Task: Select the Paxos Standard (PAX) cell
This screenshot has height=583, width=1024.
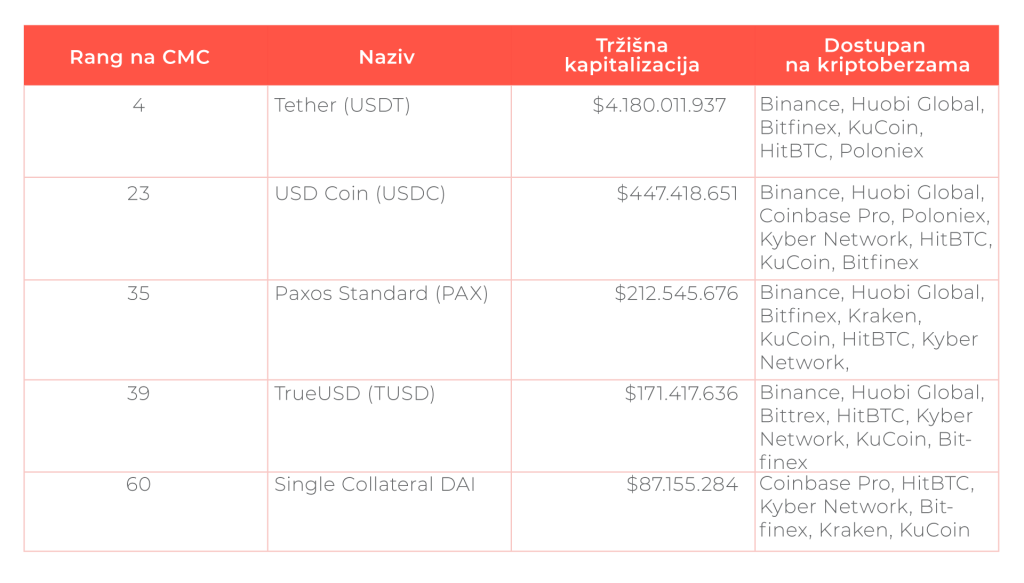Action: click(x=381, y=294)
